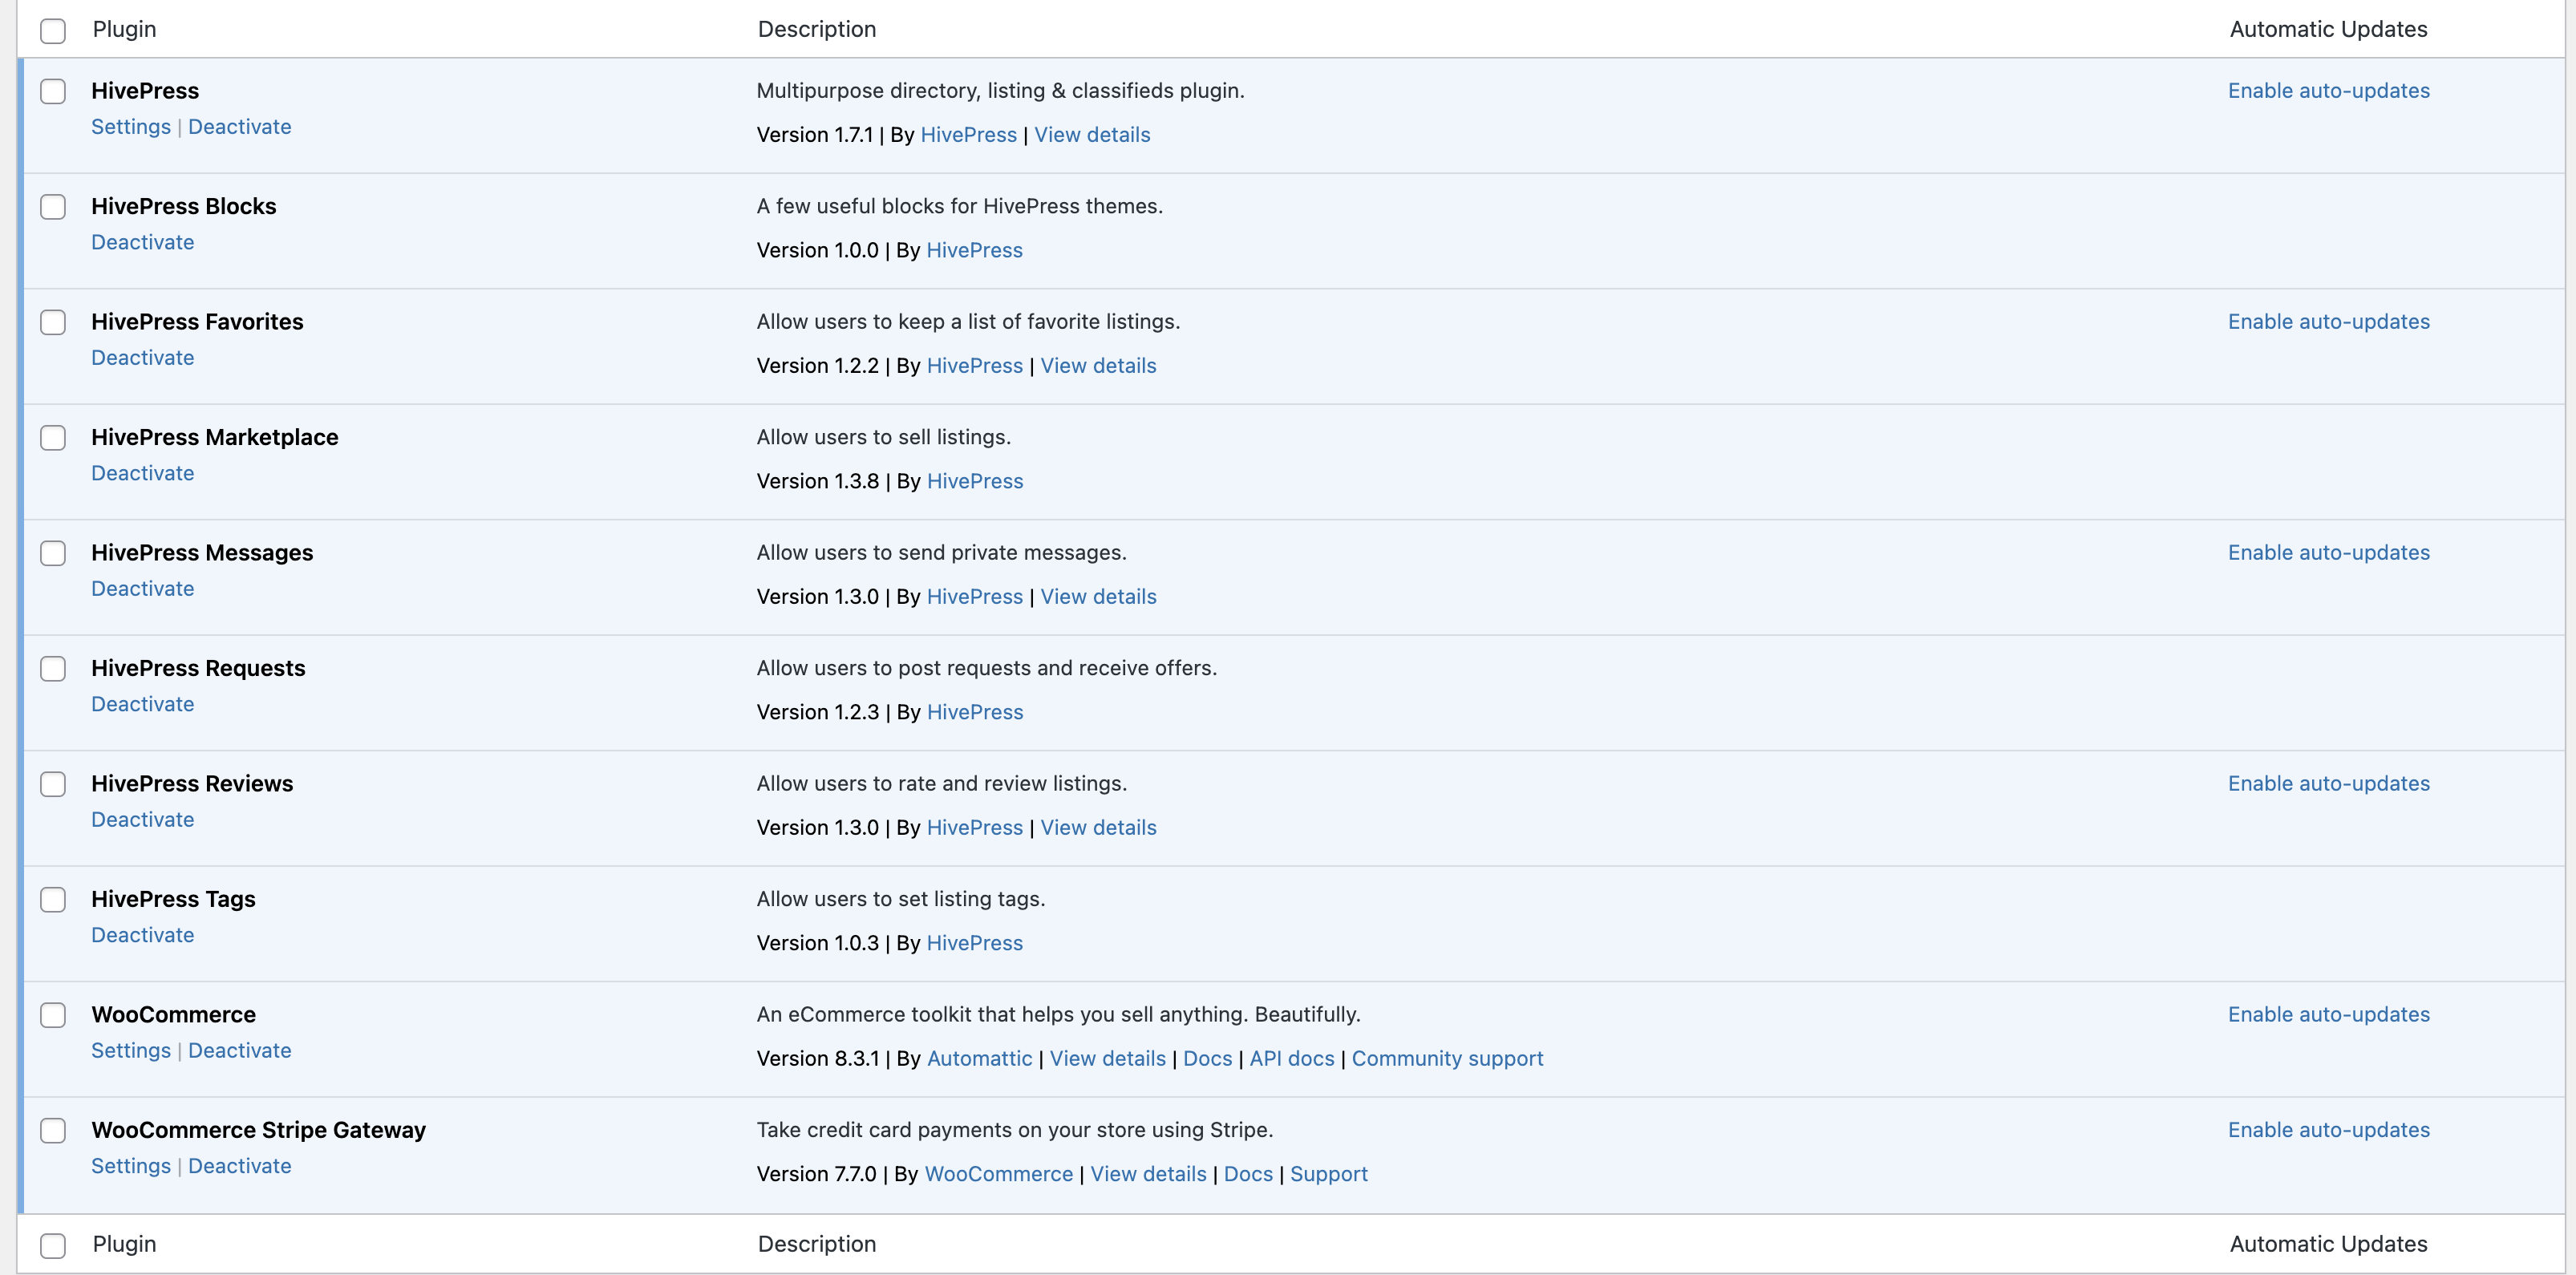
Task: View details of WooCommerce Stripe Gateway
Action: pyautogui.click(x=1148, y=1174)
